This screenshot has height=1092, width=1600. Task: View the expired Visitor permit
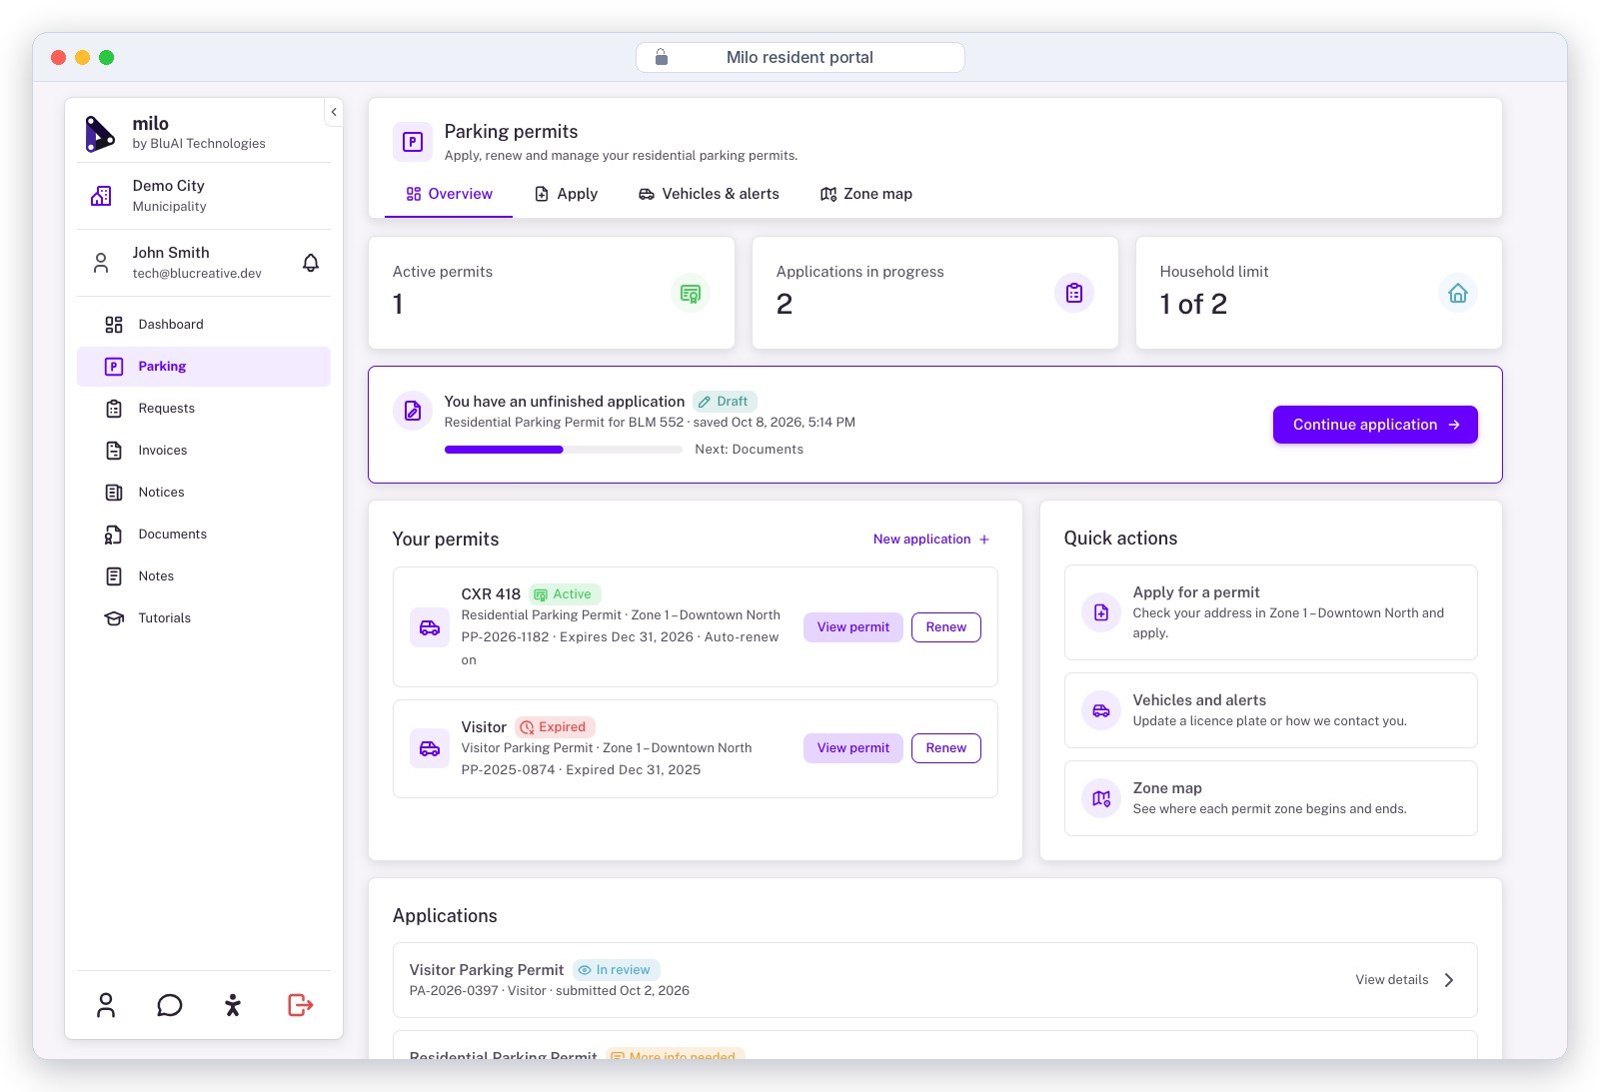853,748
